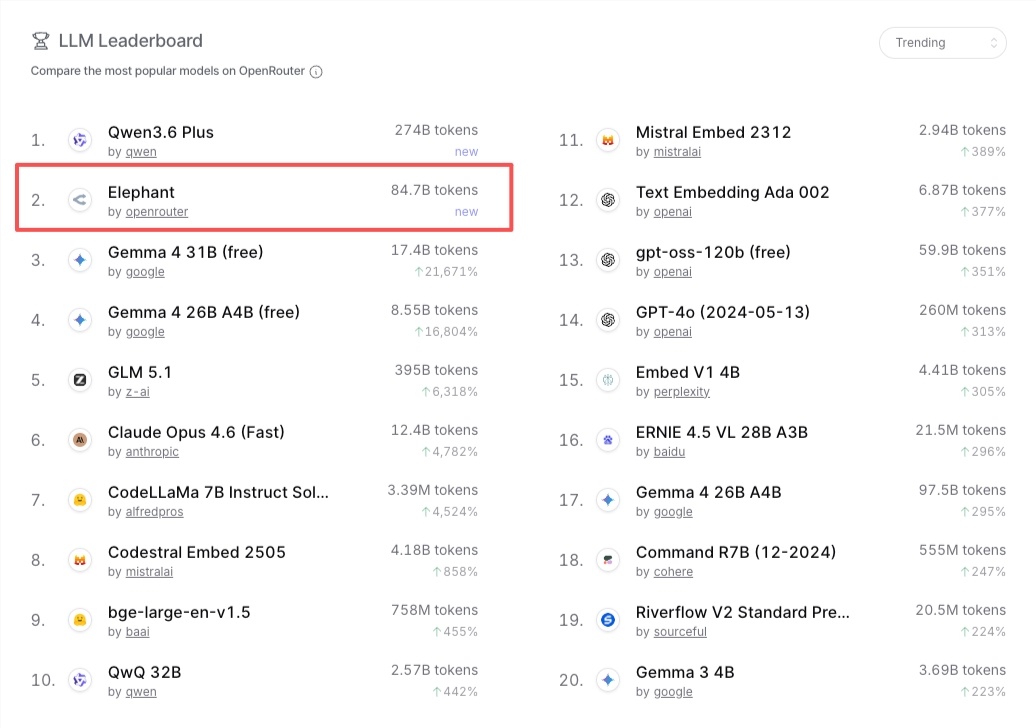Click the Mistral logo next to Codestral Embed 2505
The height and width of the screenshot is (728, 1036).
(x=80, y=560)
